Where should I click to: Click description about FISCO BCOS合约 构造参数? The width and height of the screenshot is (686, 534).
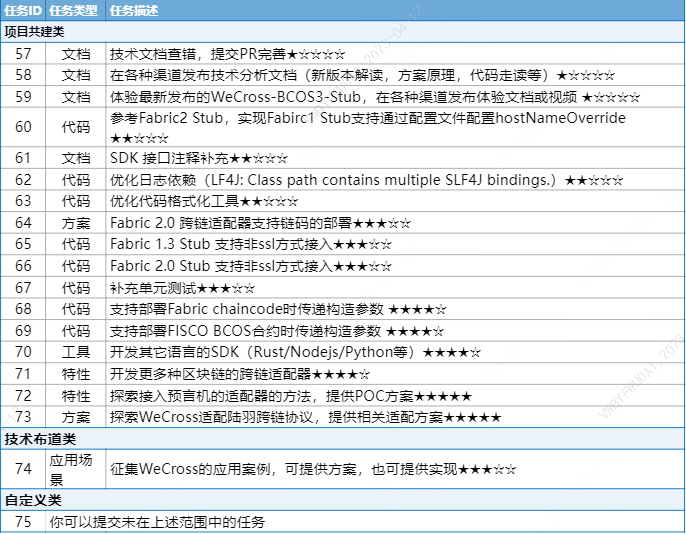tap(276, 331)
